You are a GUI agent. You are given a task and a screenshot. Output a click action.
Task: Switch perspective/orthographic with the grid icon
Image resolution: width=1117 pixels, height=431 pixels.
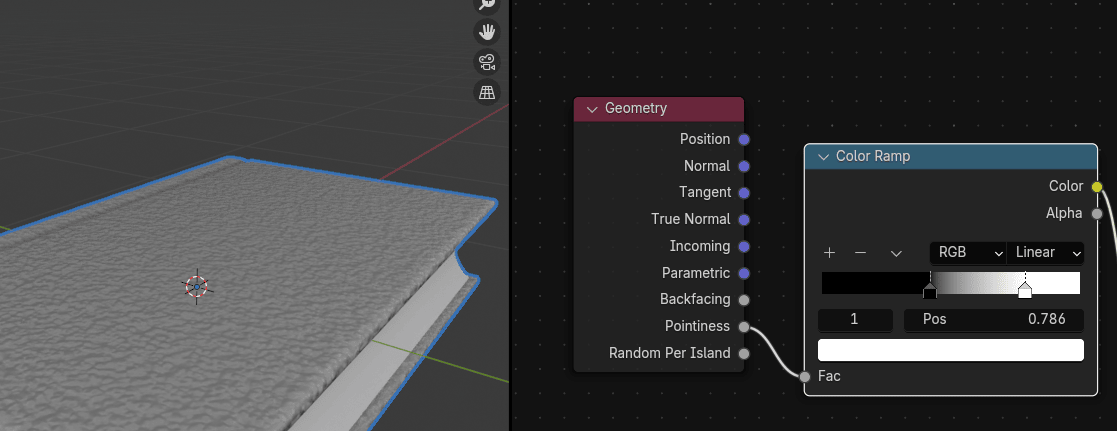coord(487,93)
